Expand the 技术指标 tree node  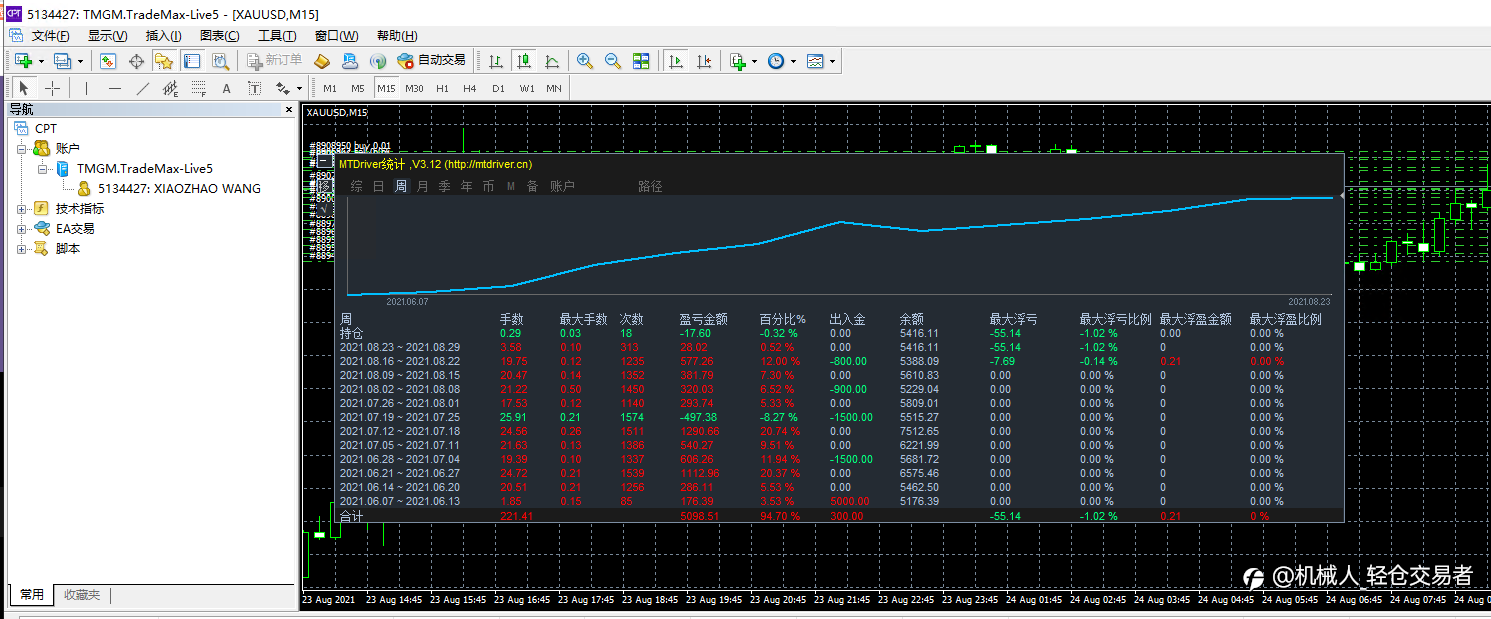[22, 209]
